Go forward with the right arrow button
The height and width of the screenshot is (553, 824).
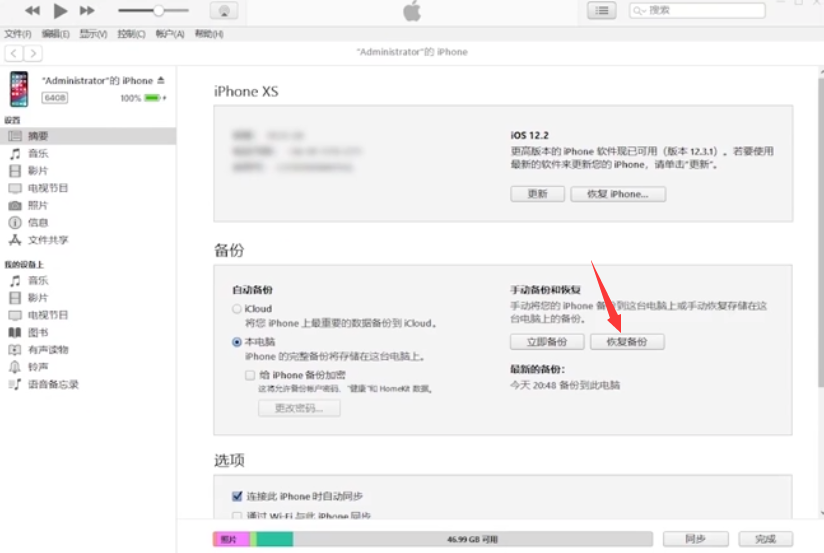pyautogui.click(x=33, y=53)
